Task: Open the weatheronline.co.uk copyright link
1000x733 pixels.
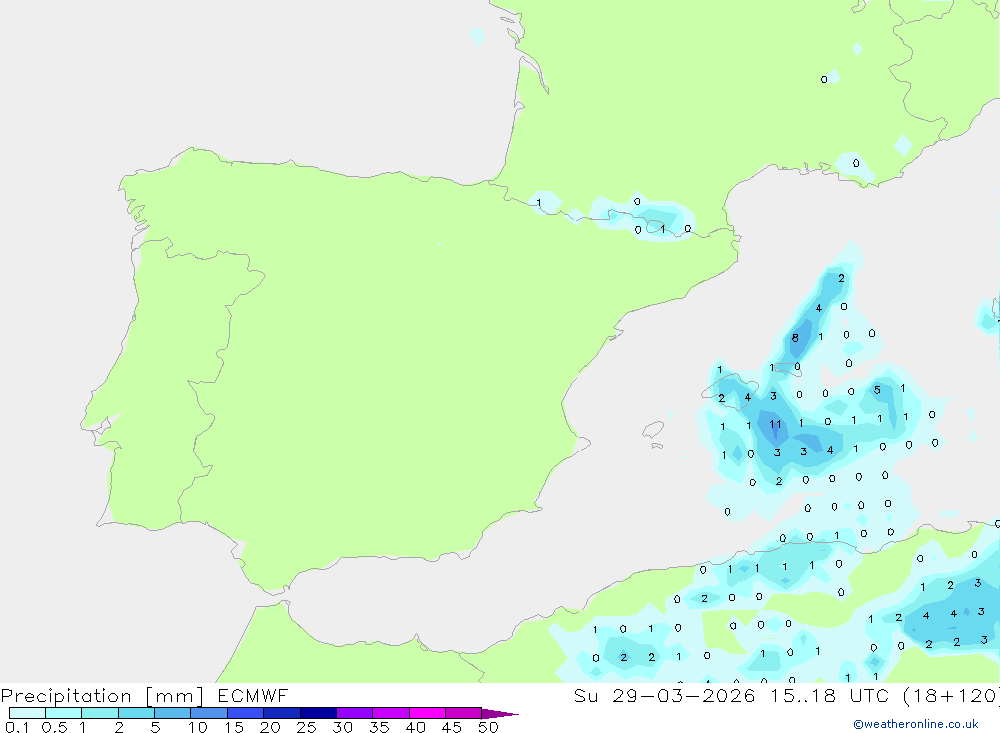Action: (x=916, y=724)
